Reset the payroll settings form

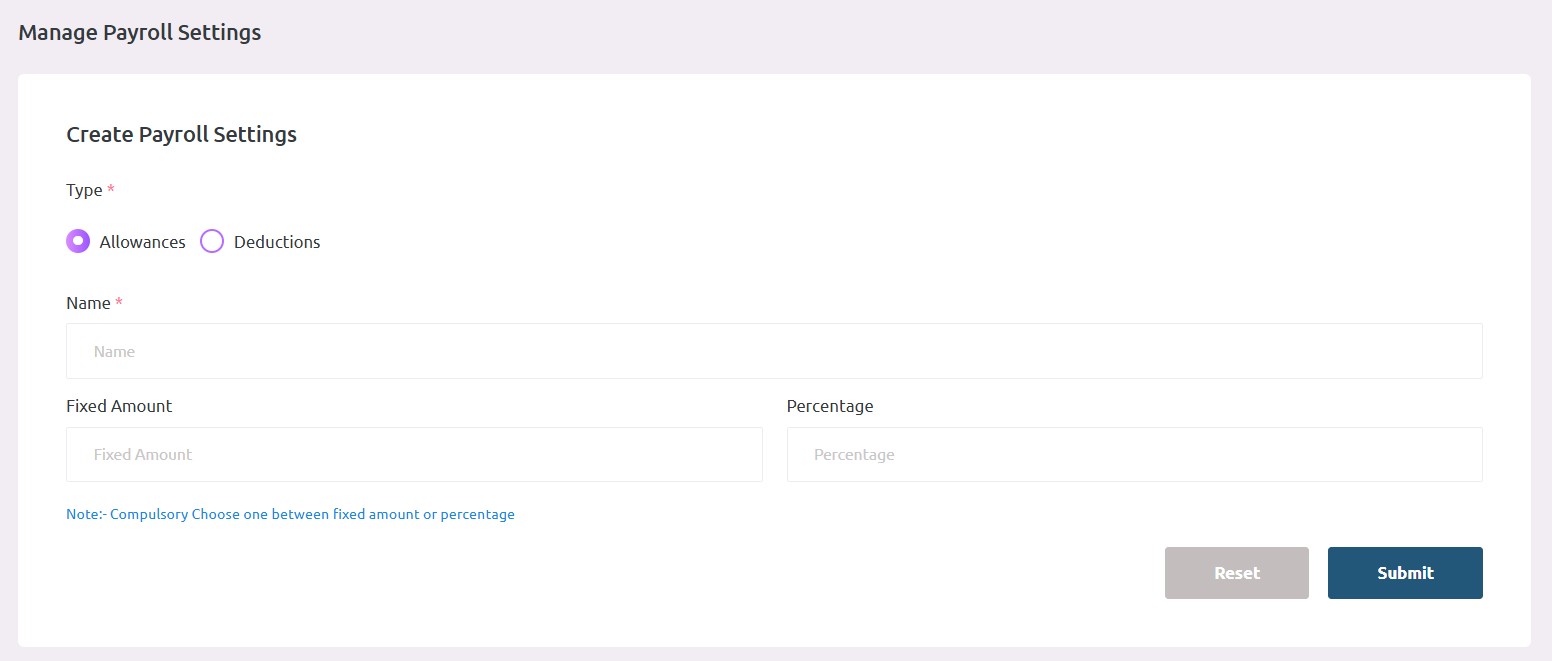coord(1236,573)
